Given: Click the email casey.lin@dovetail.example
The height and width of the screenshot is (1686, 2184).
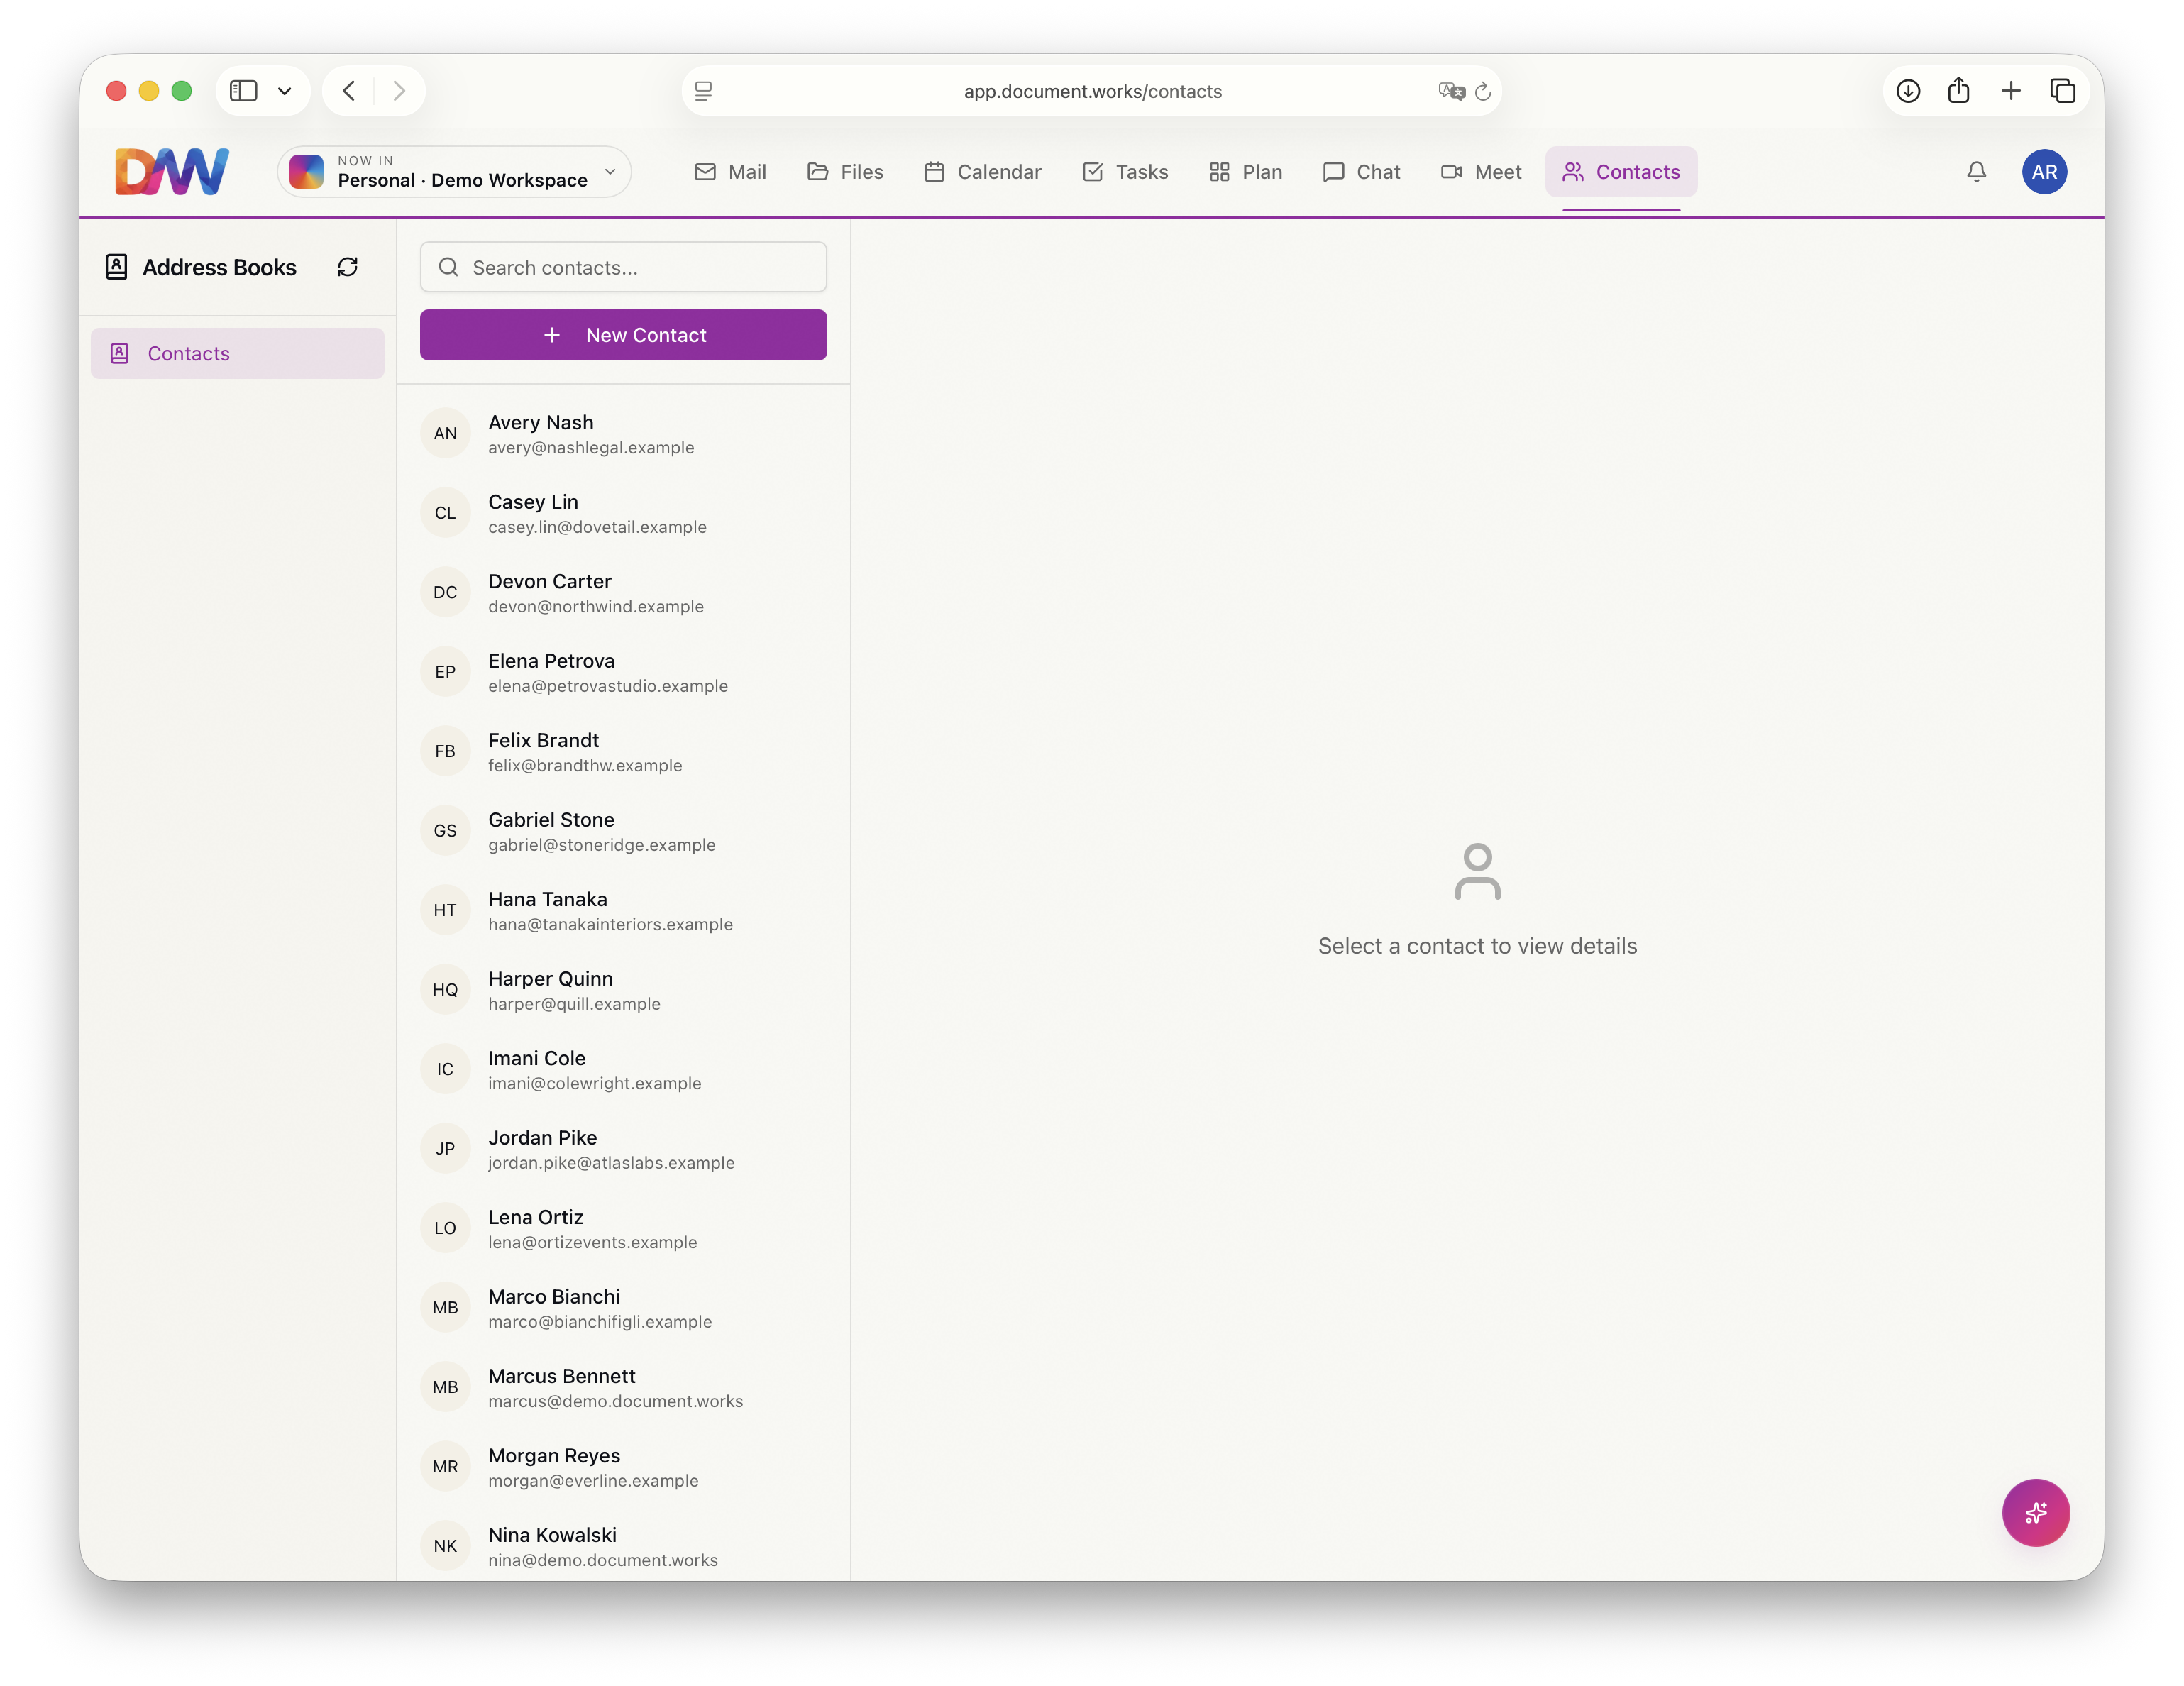Looking at the screenshot, I should (x=597, y=527).
